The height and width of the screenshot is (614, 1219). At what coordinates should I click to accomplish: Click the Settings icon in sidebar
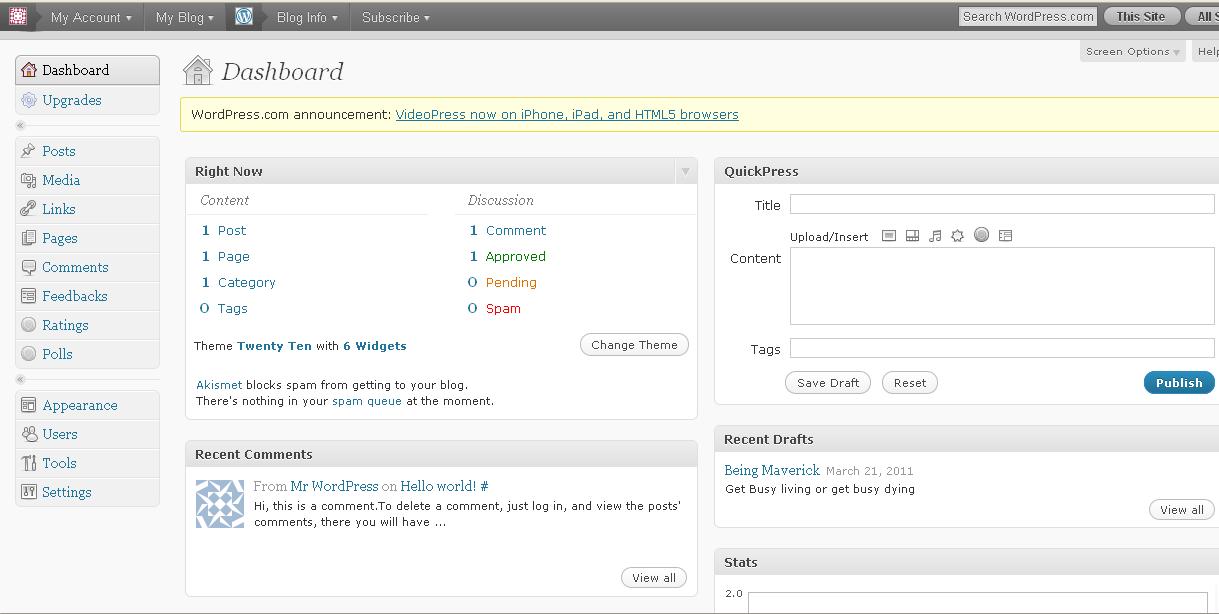[29, 492]
